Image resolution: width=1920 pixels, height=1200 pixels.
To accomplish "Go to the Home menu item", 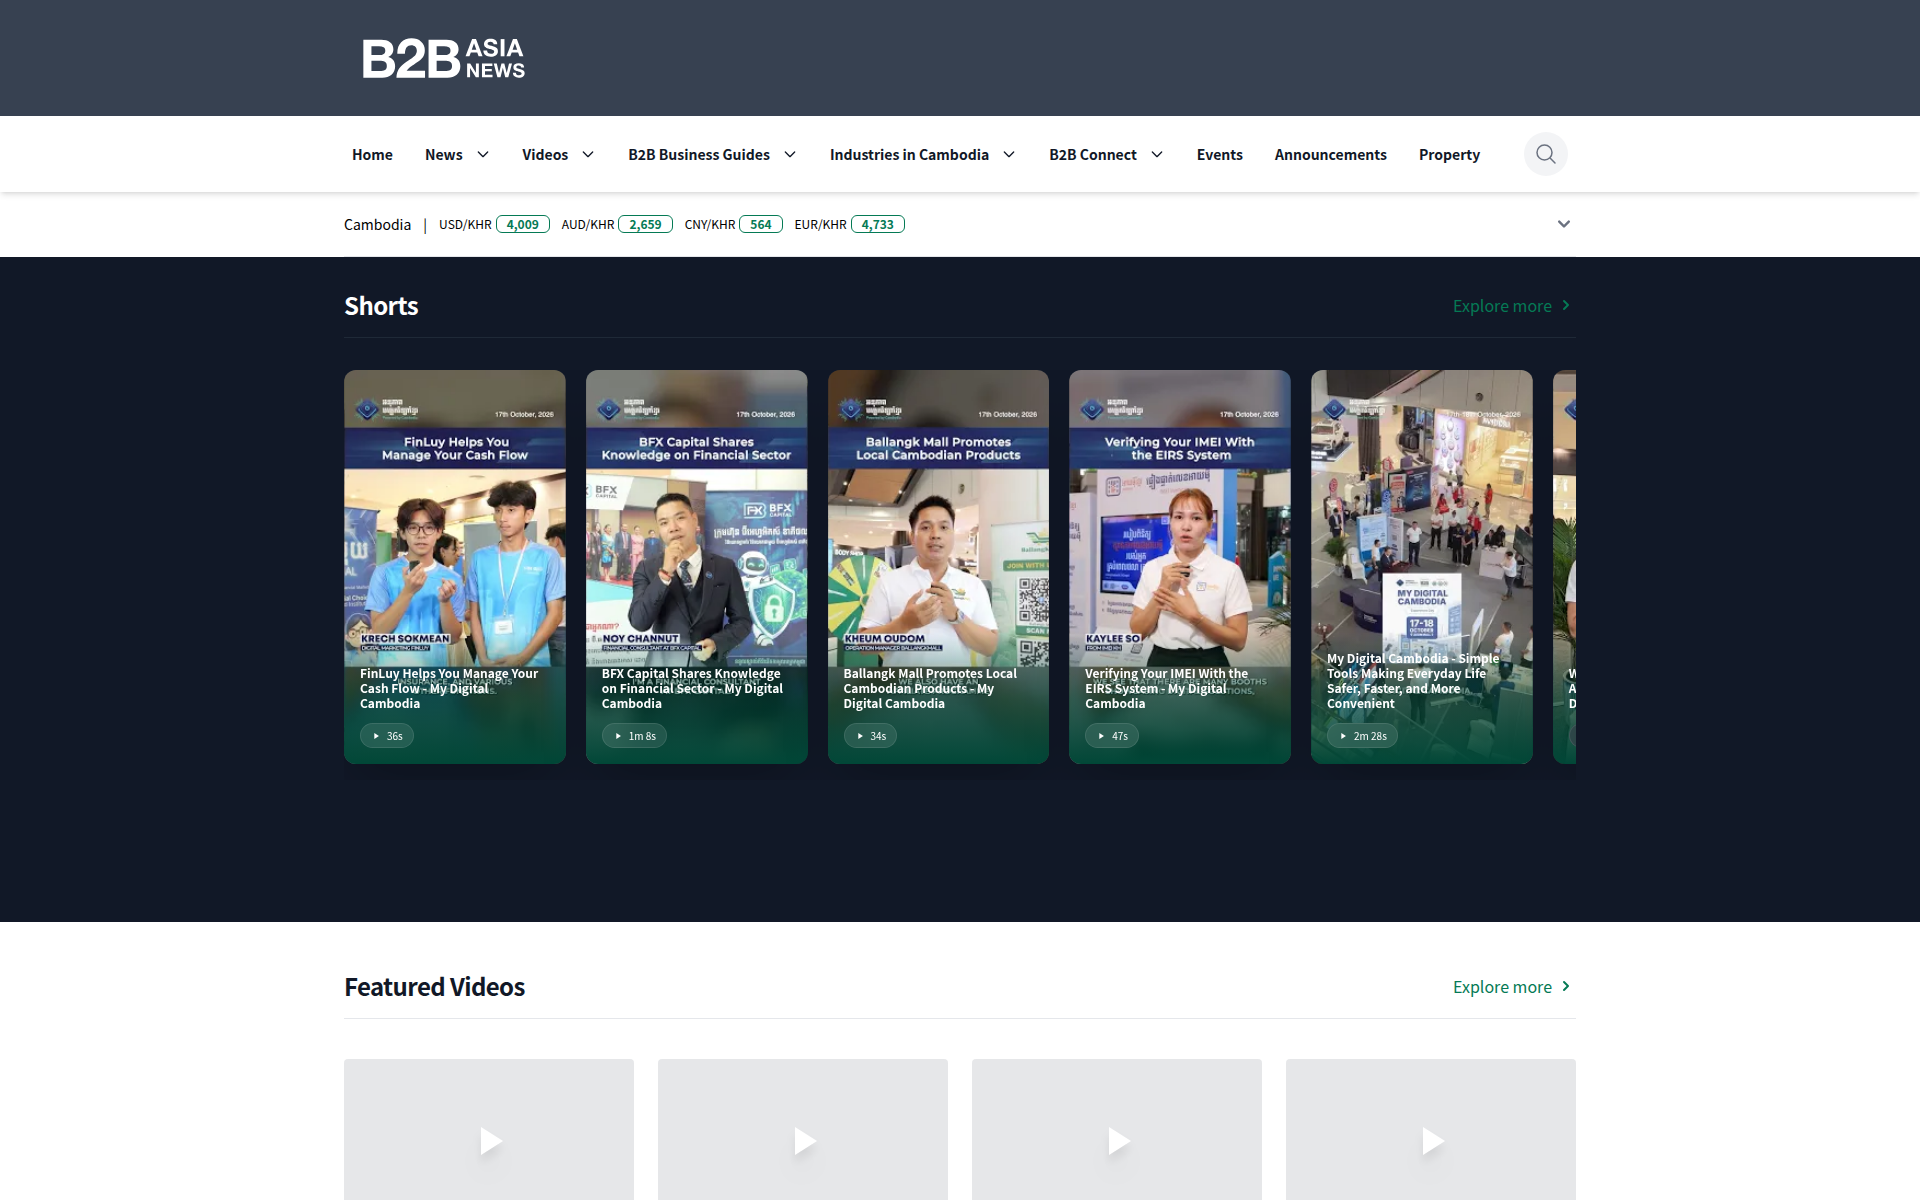I will click(372, 154).
